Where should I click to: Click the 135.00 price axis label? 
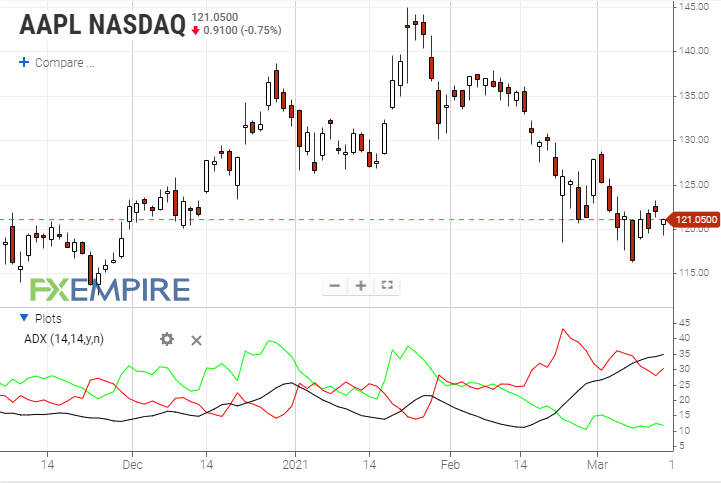coord(694,96)
